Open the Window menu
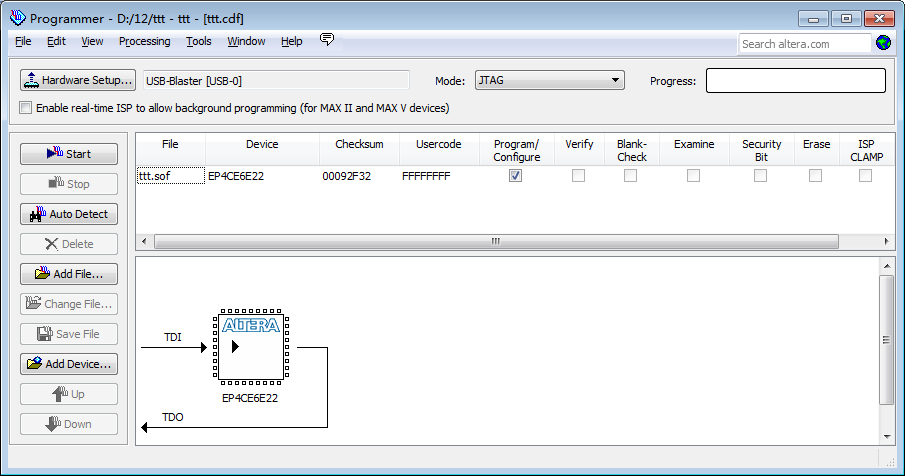The image size is (905, 476). coord(246,42)
